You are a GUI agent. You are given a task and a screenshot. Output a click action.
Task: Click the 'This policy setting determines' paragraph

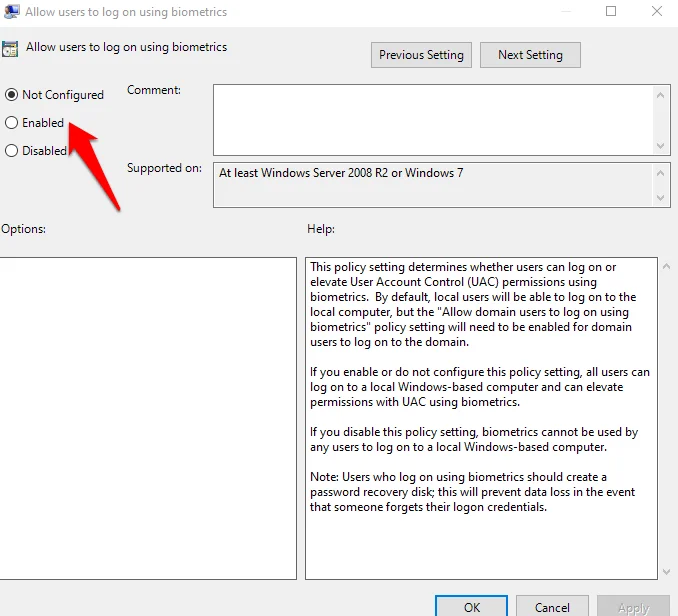click(473, 304)
